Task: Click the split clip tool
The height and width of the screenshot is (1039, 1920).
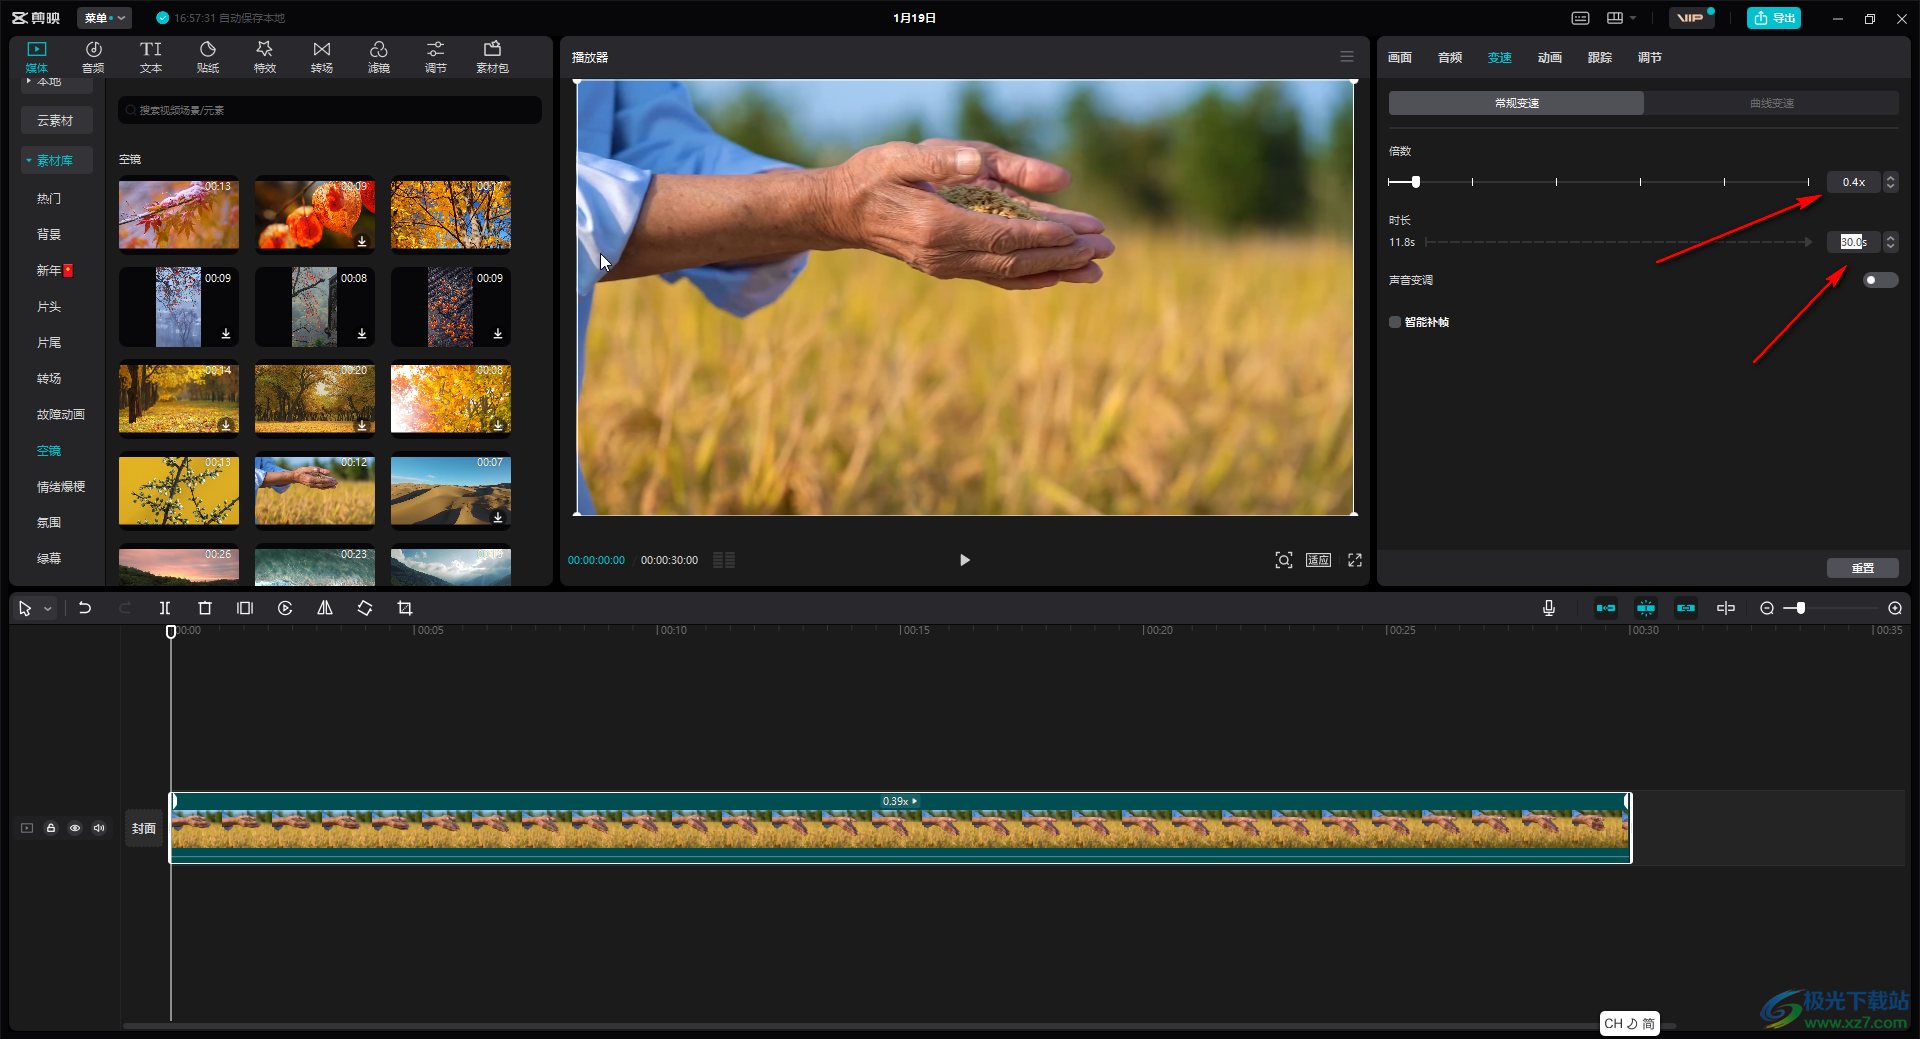Action: click(165, 608)
